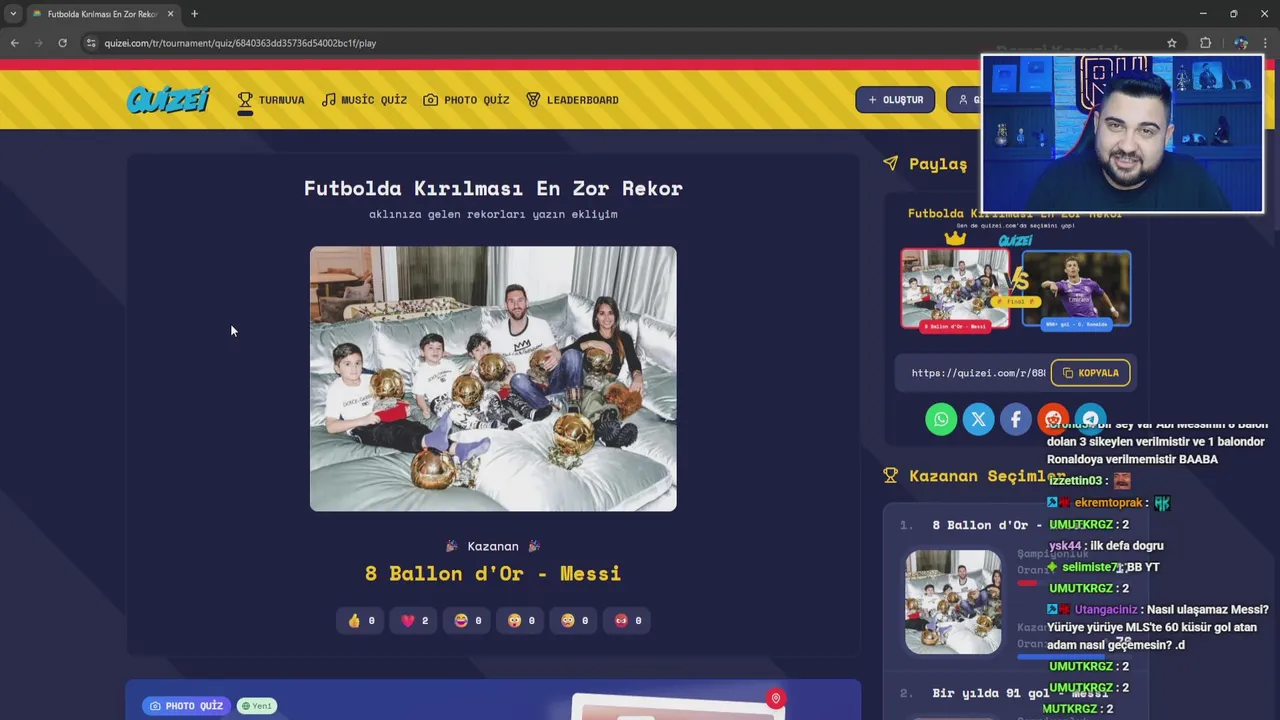This screenshot has width=1280, height=720.
Task: Close the Futbolda Kırılması browser tab
Action: tap(170, 14)
